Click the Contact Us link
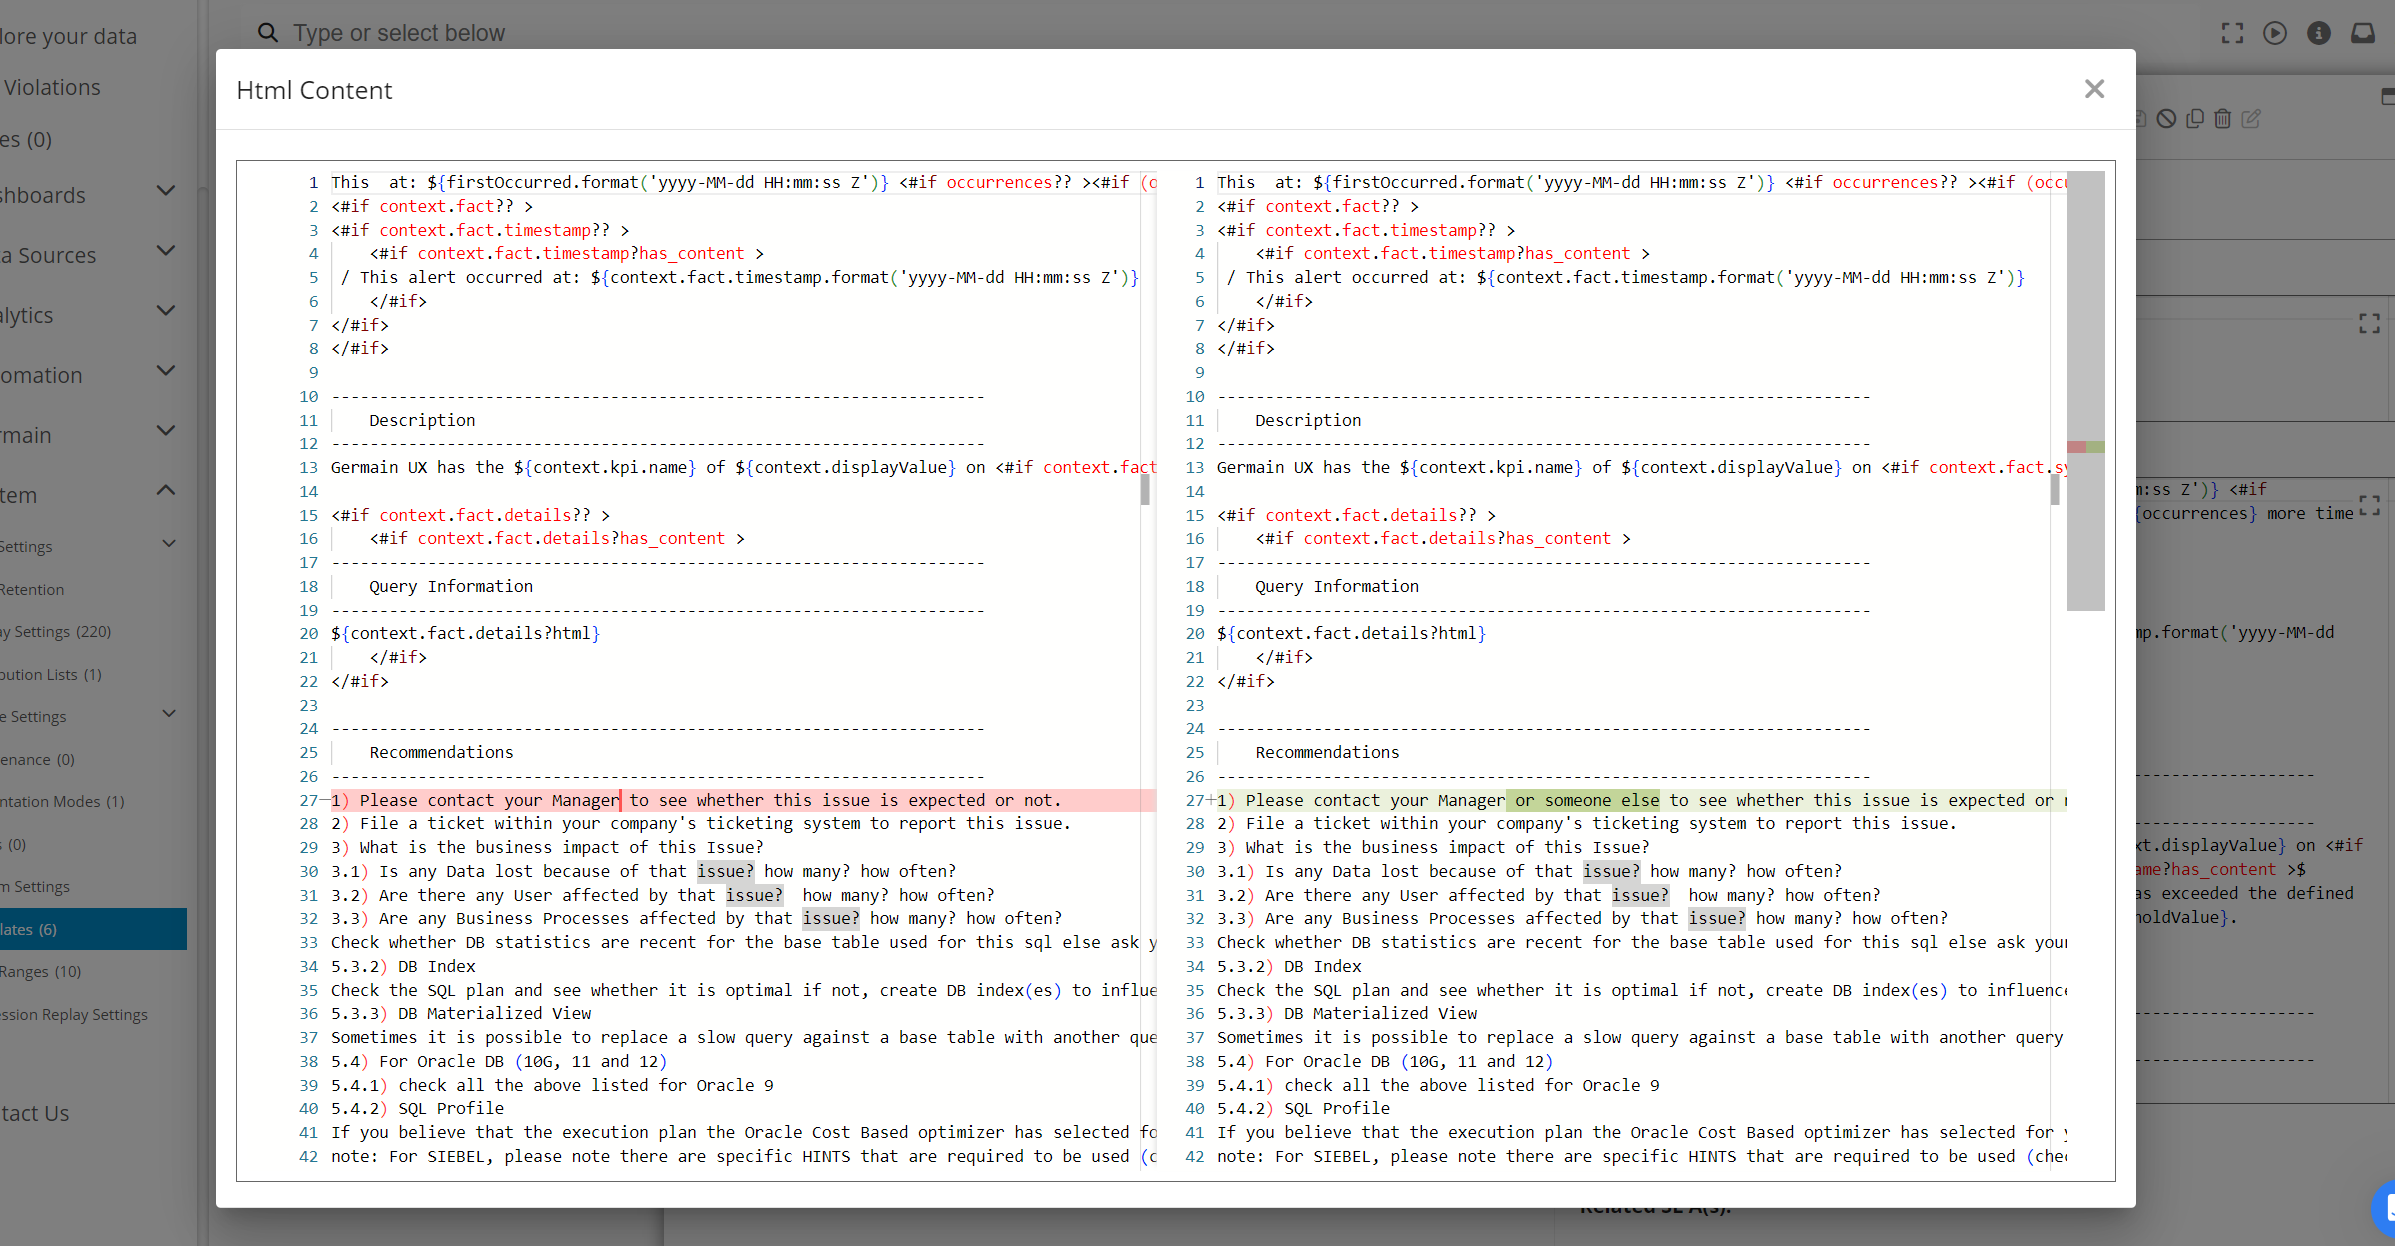The image size is (2395, 1246). pos(35,1113)
